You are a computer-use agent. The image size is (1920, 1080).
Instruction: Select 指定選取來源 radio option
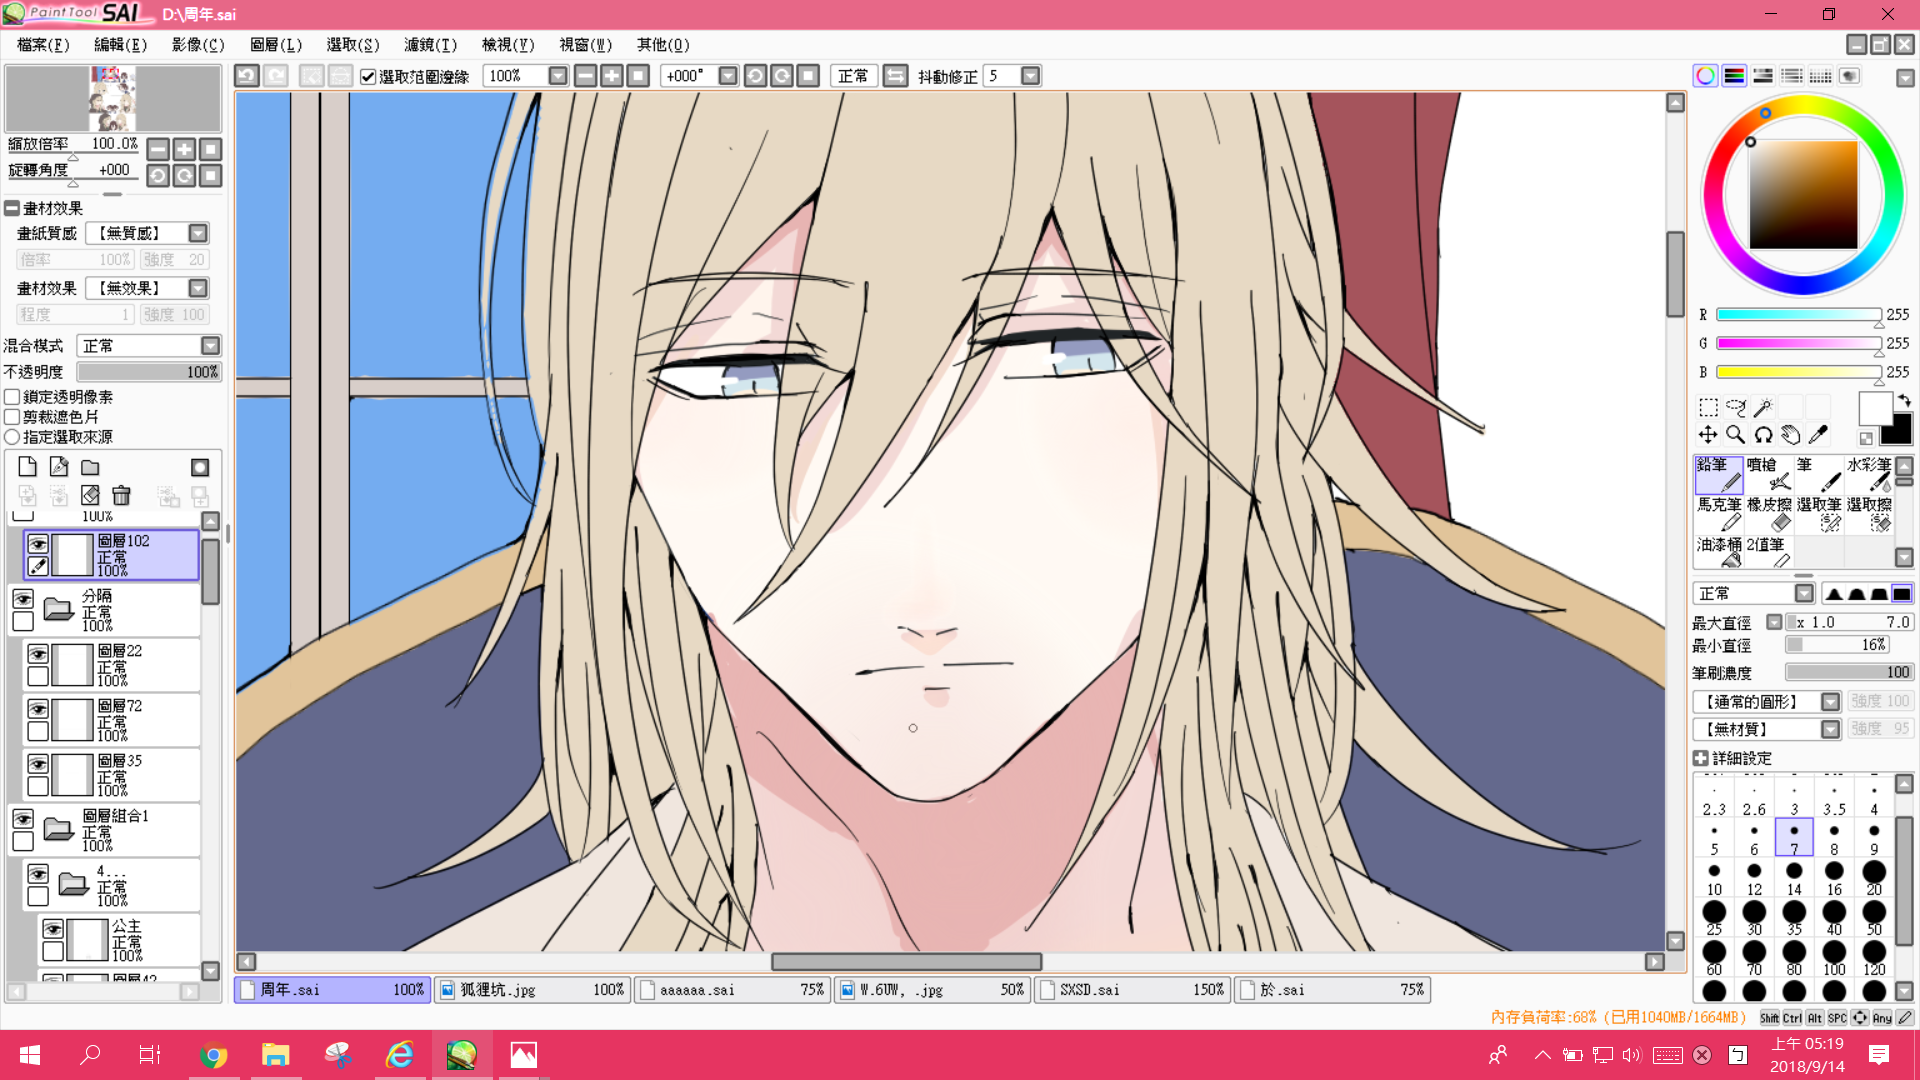(12, 437)
